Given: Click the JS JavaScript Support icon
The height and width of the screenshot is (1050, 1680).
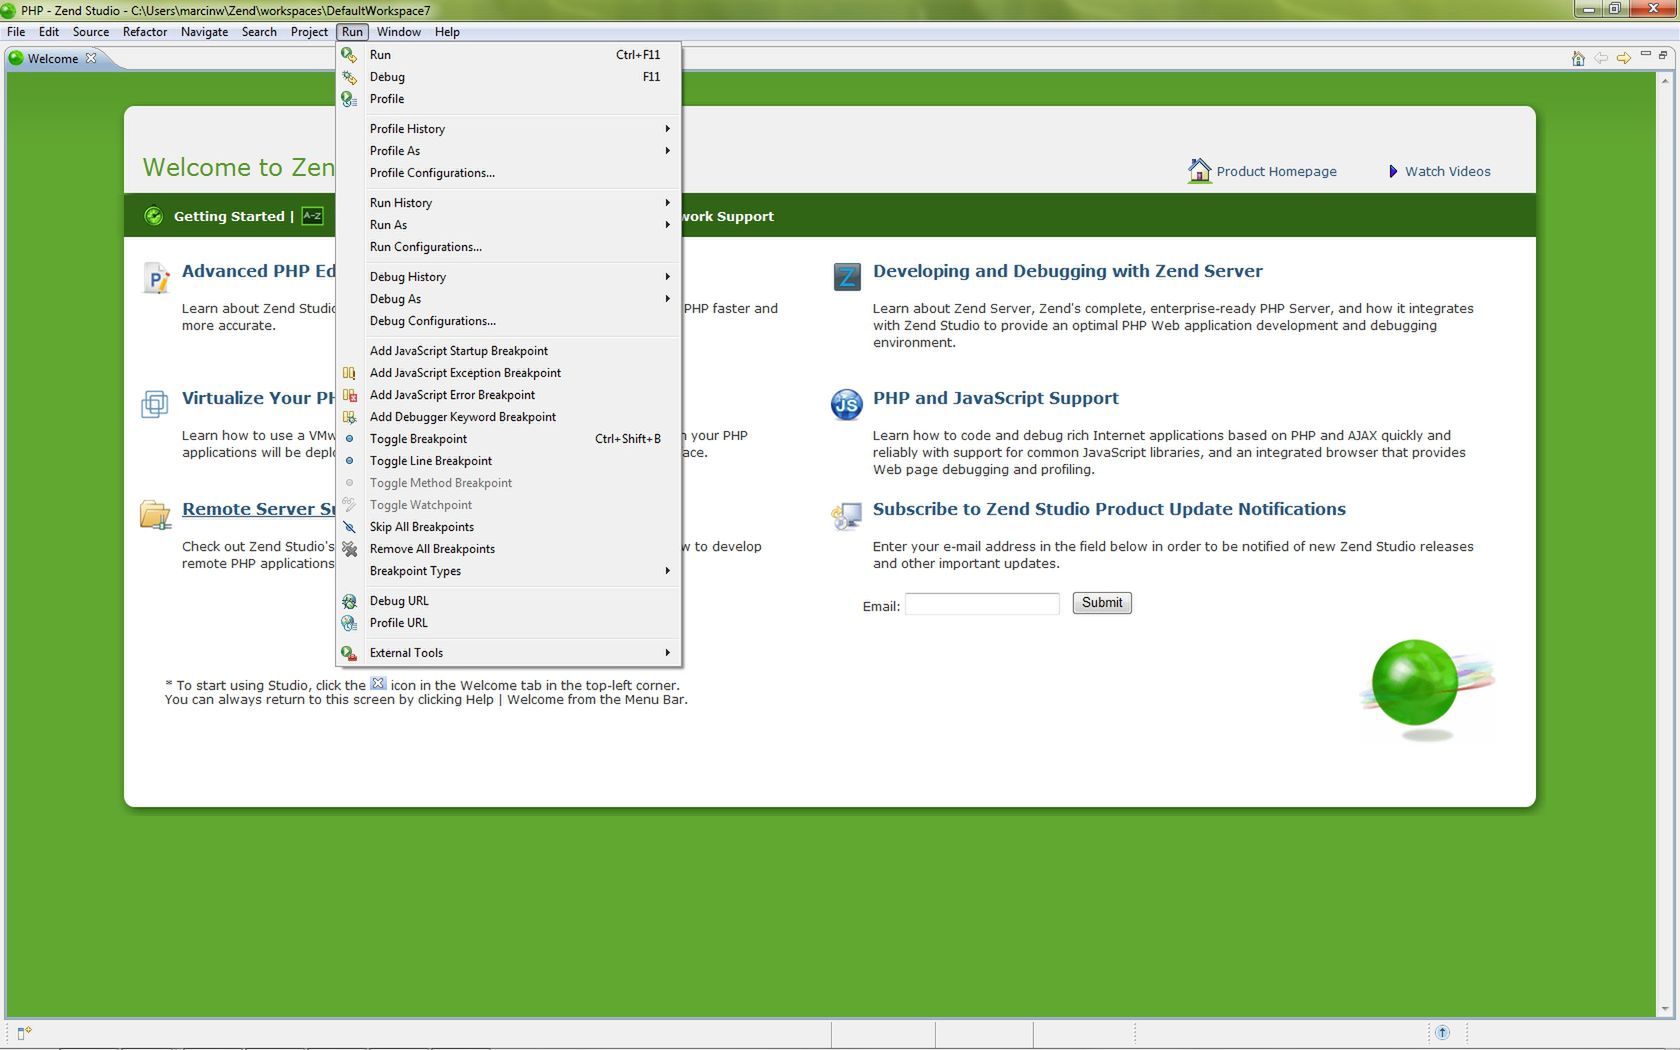Looking at the screenshot, I should click(x=846, y=404).
